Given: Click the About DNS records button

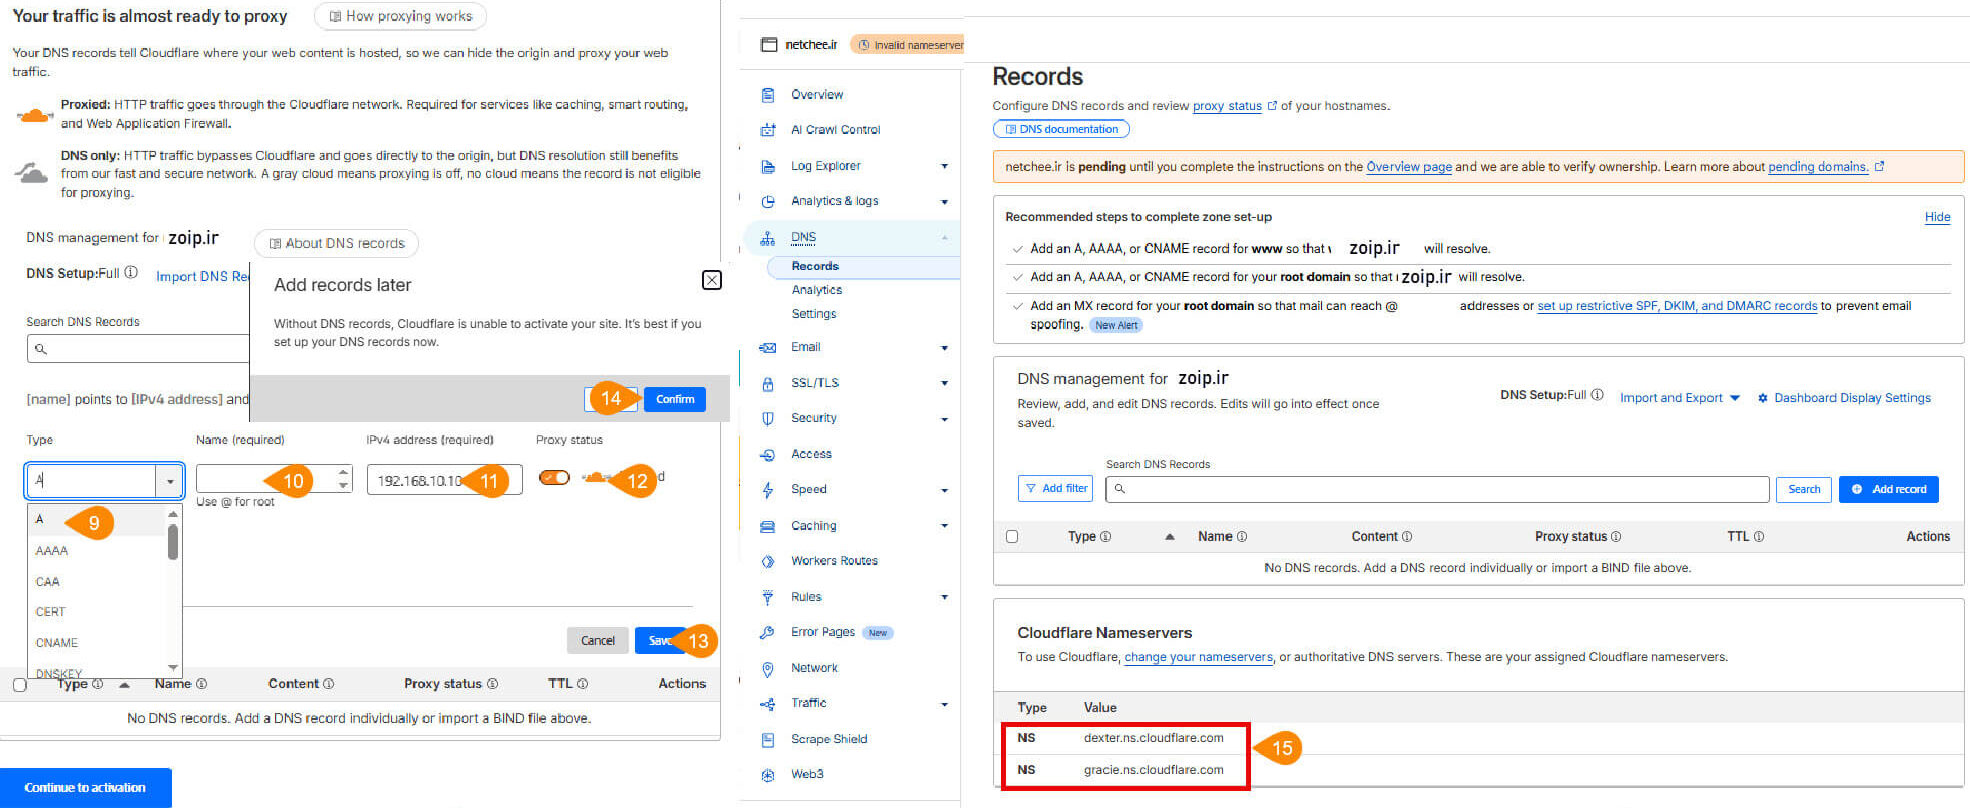Looking at the screenshot, I should (x=336, y=243).
